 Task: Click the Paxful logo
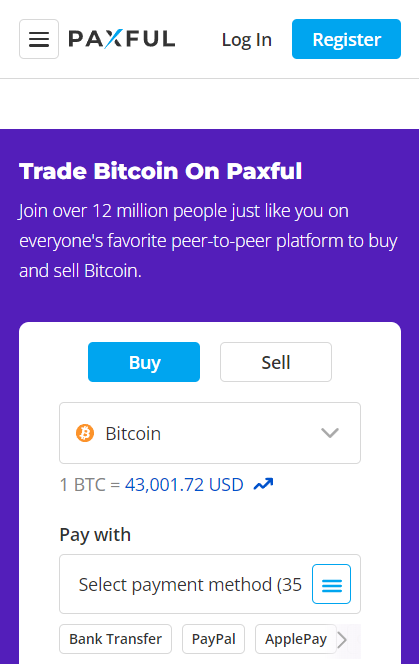(x=122, y=39)
